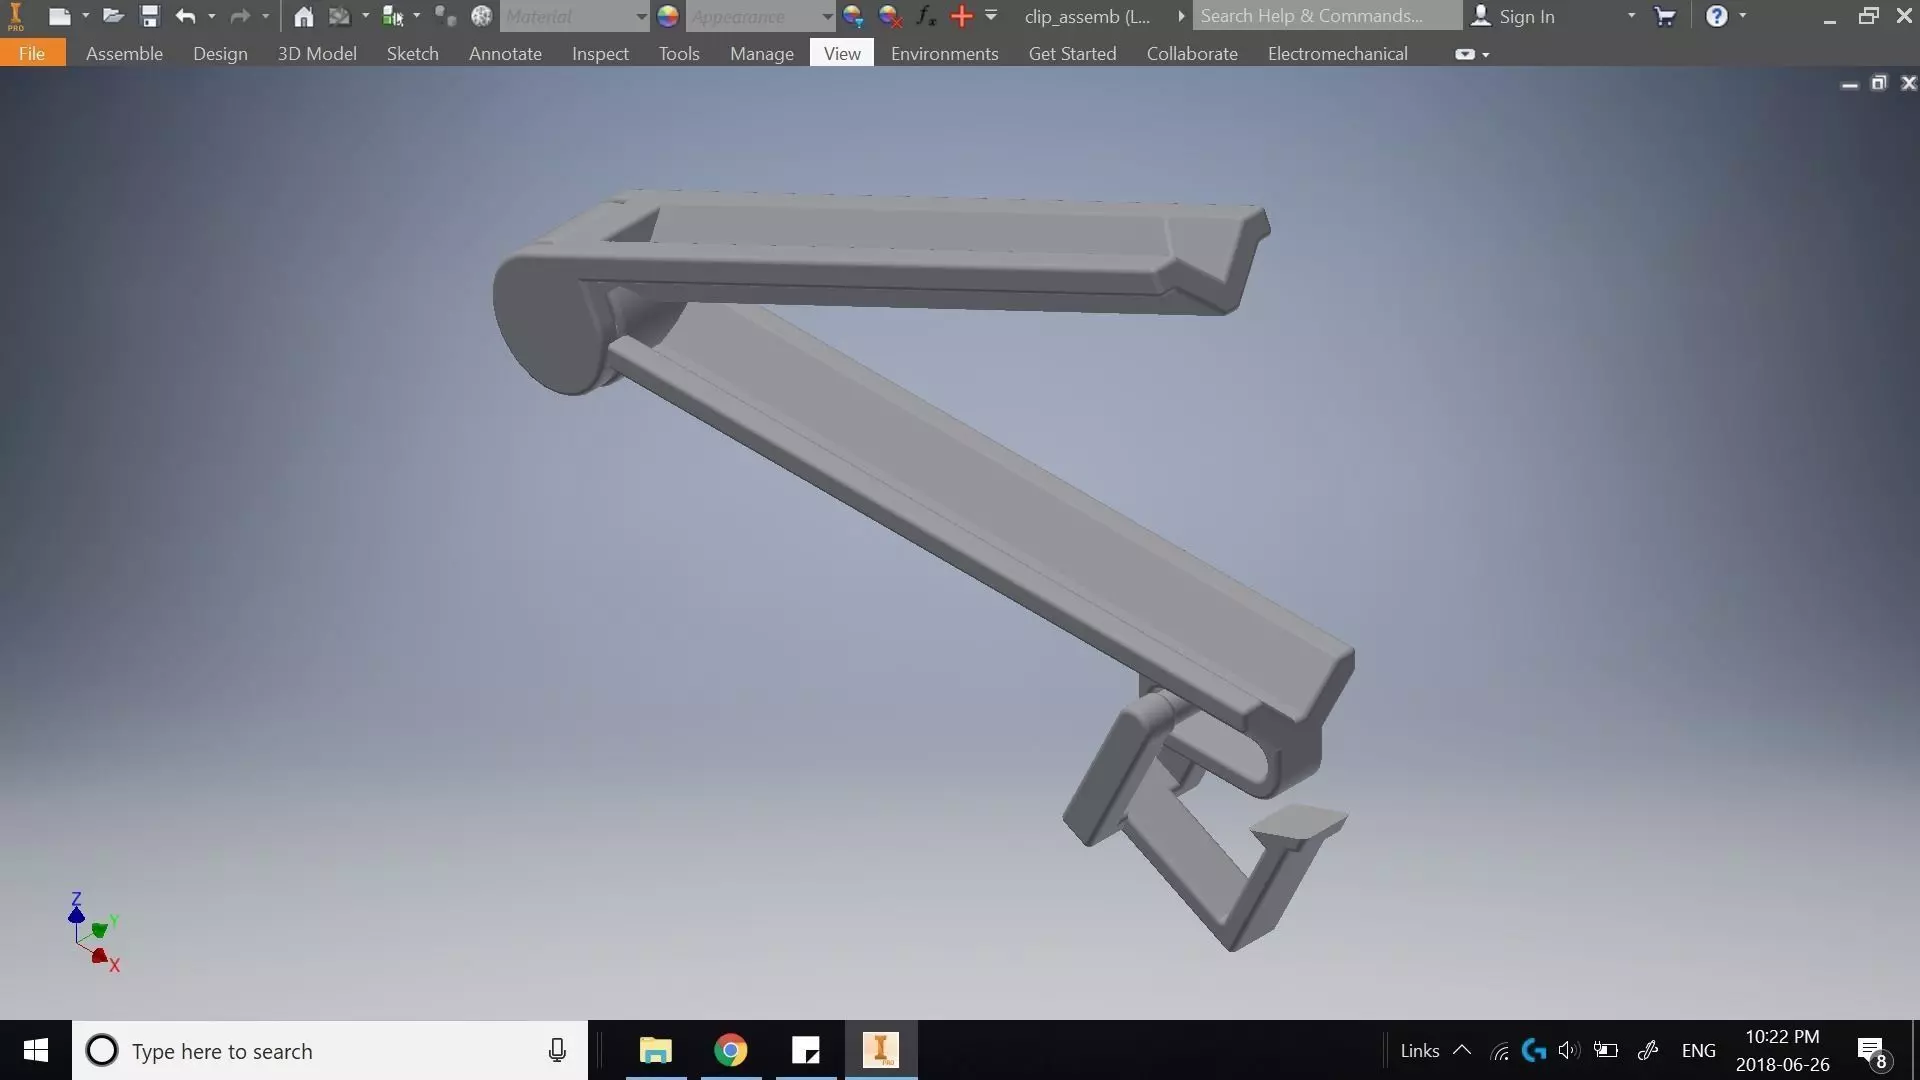Viewport: 1920px width, 1080px height.
Task: Expand the quick access toolbar customize arrow
Action: (991, 16)
